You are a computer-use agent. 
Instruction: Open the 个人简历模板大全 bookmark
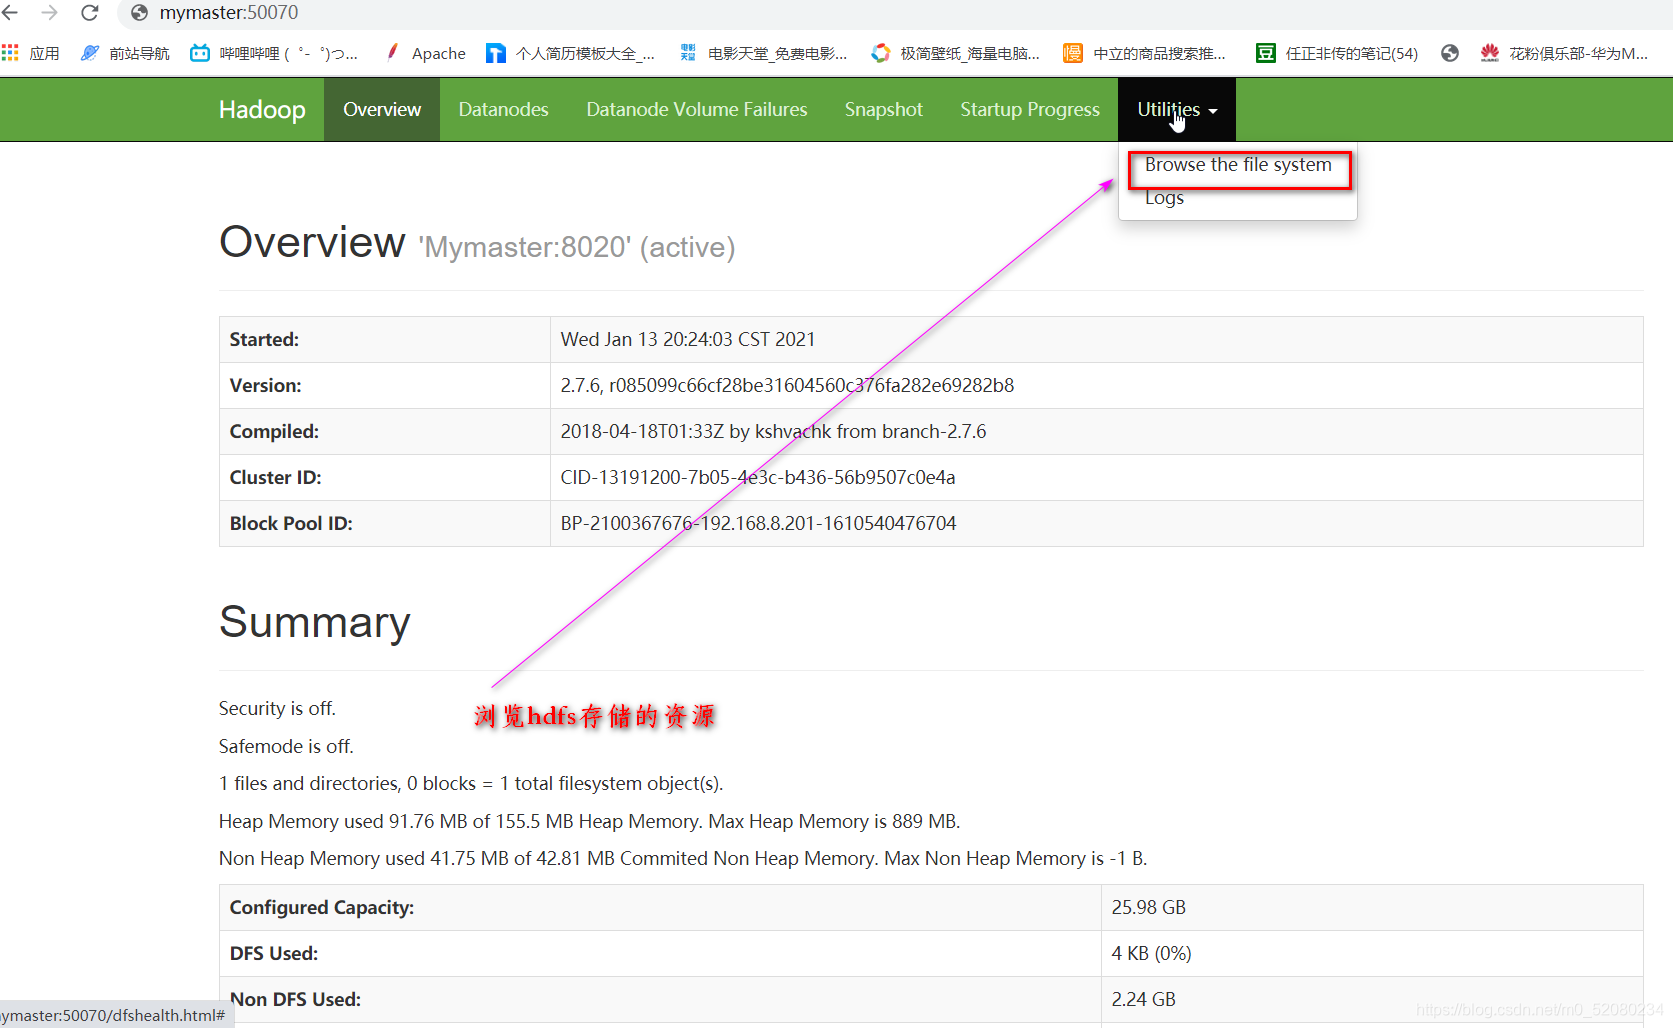click(570, 53)
